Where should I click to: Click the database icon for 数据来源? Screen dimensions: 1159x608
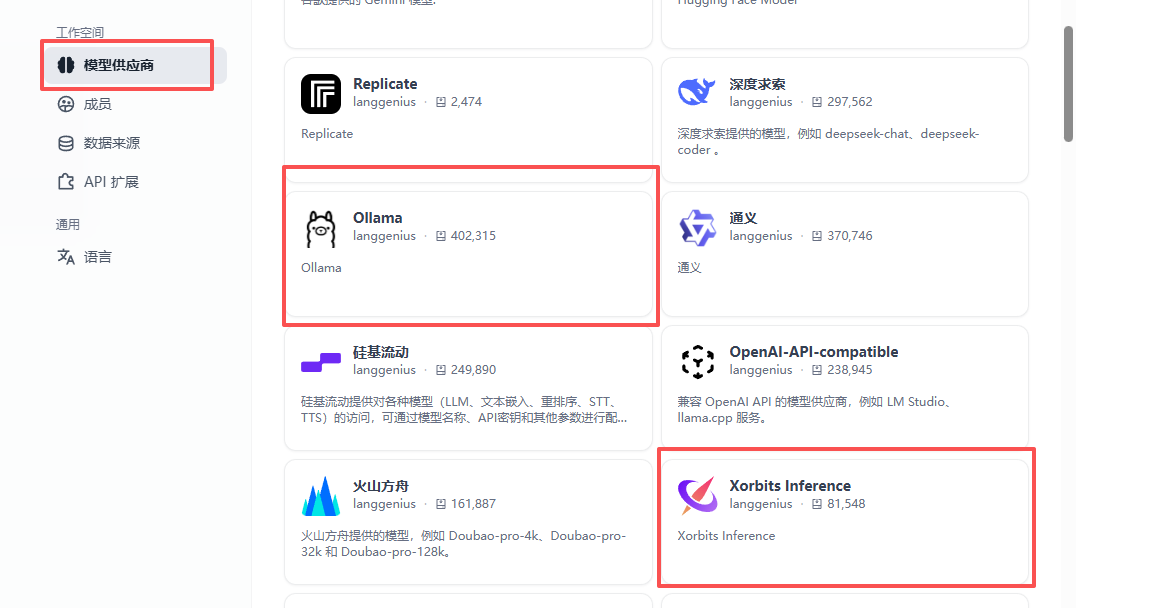pos(66,143)
